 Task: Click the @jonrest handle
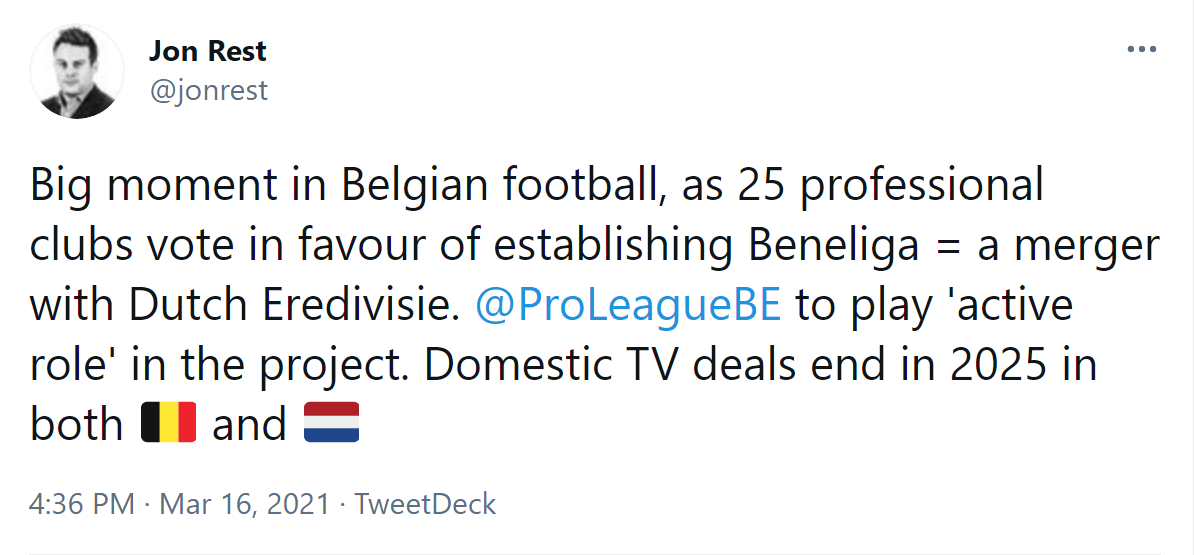click(208, 90)
